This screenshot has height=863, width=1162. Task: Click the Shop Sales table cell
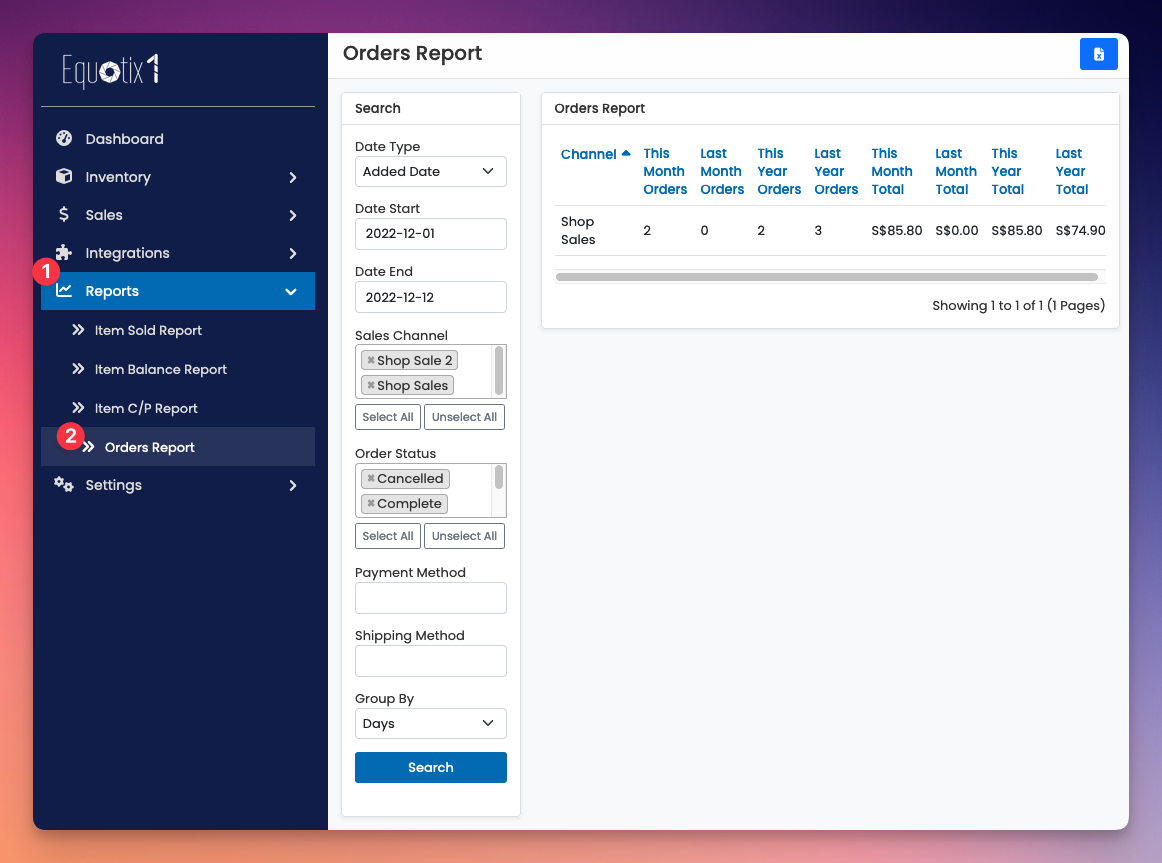(578, 230)
